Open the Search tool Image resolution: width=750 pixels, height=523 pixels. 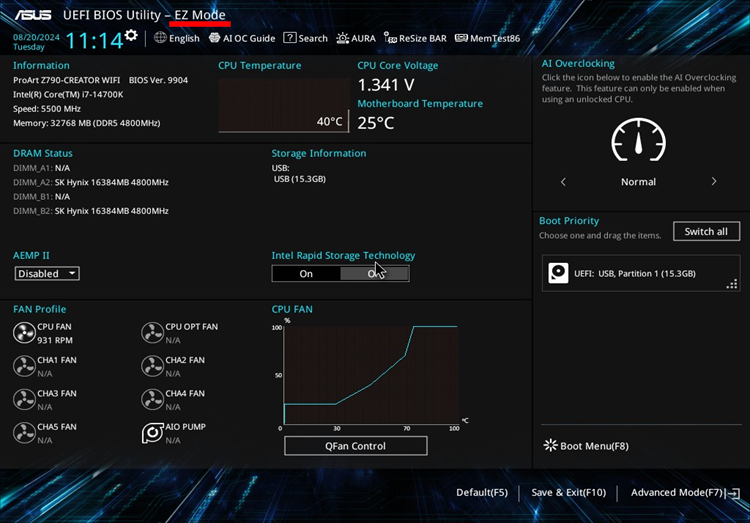tap(305, 38)
